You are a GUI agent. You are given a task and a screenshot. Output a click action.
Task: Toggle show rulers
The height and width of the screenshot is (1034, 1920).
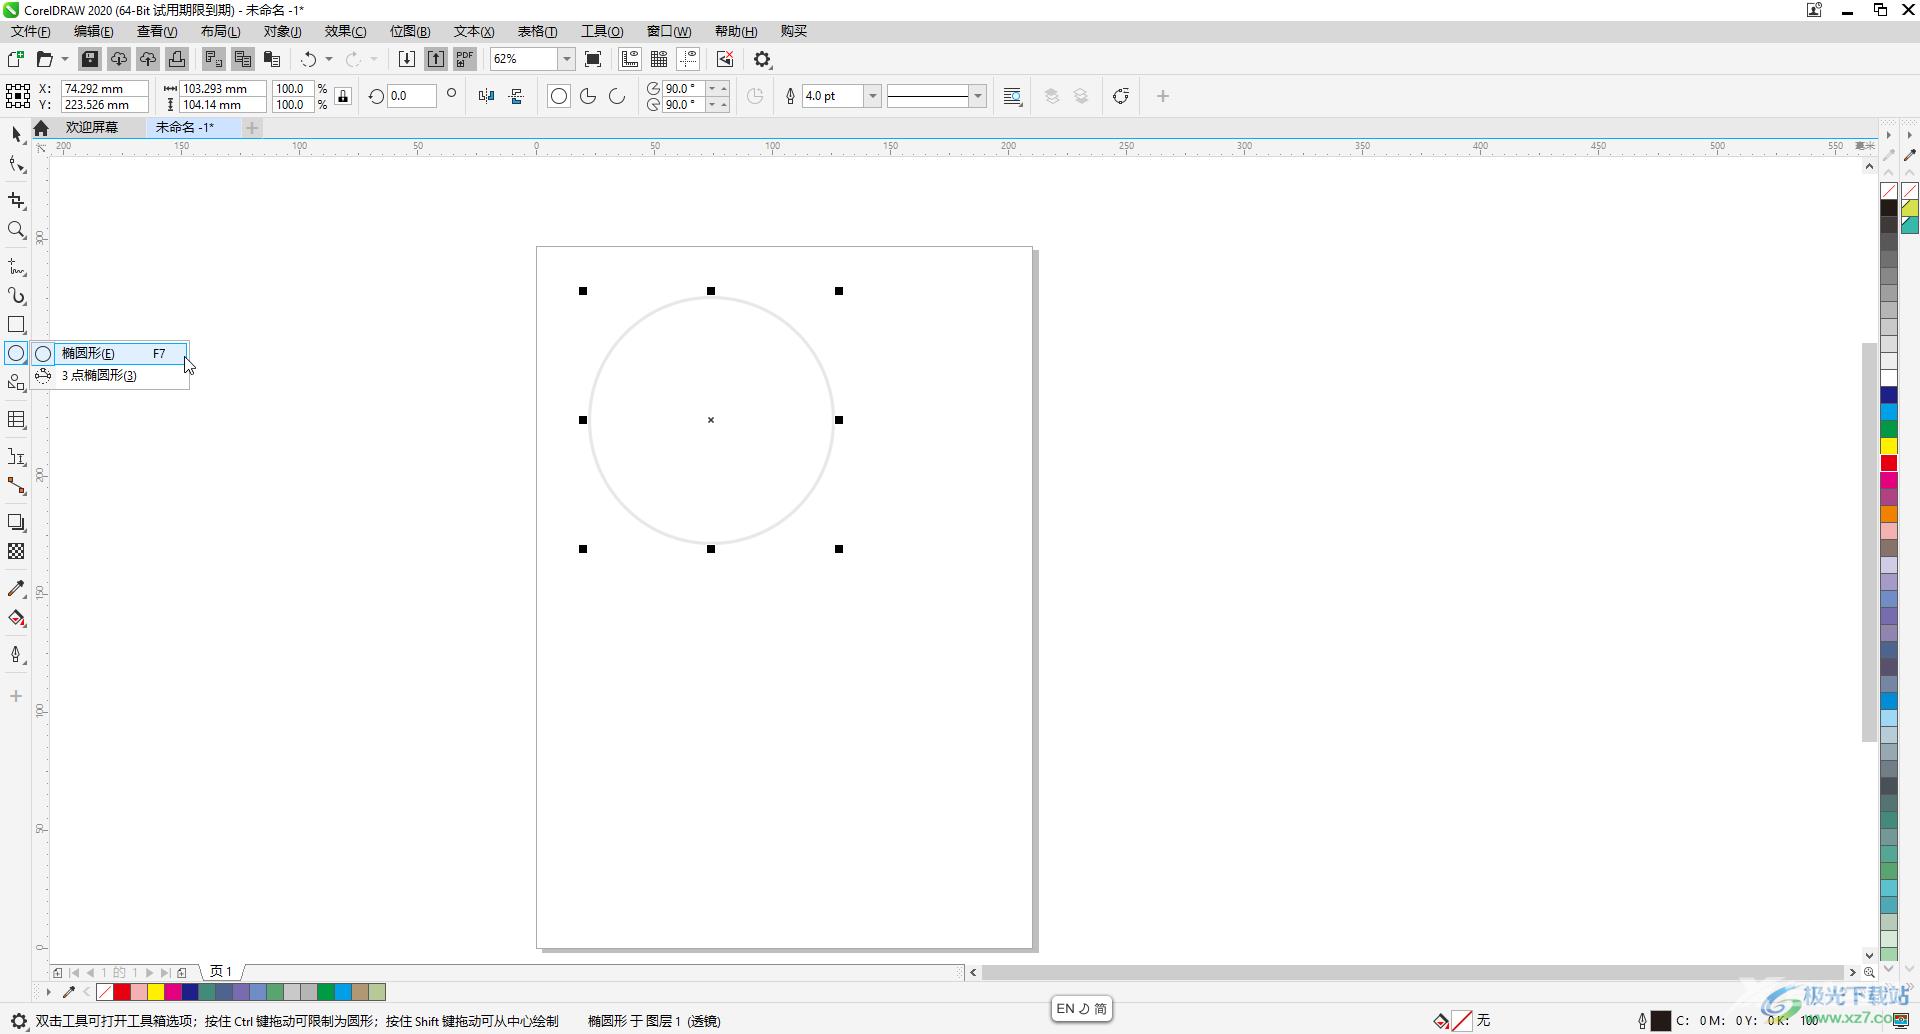coord(630,59)
